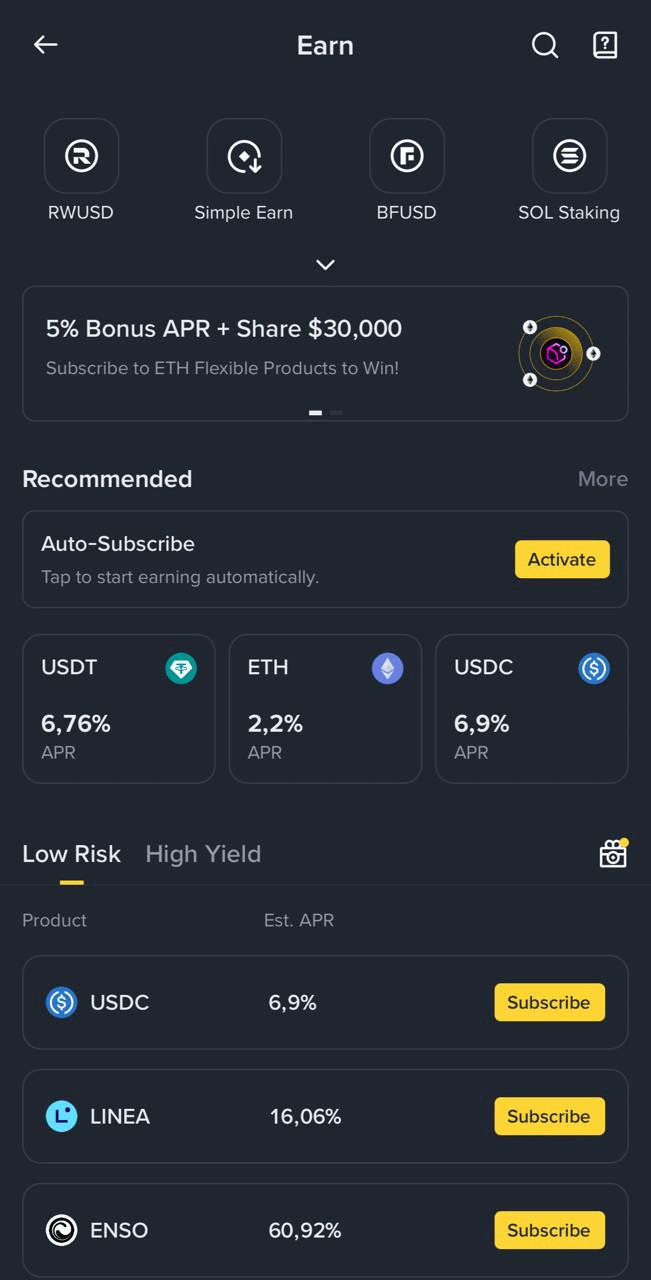Open the ETH 2,2% APR card

[325, 708]
